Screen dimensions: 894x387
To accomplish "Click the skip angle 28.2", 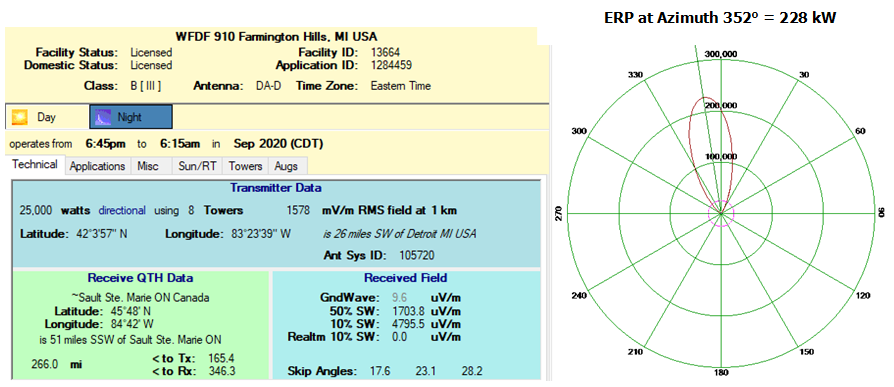I will click(x=472, y=372).
